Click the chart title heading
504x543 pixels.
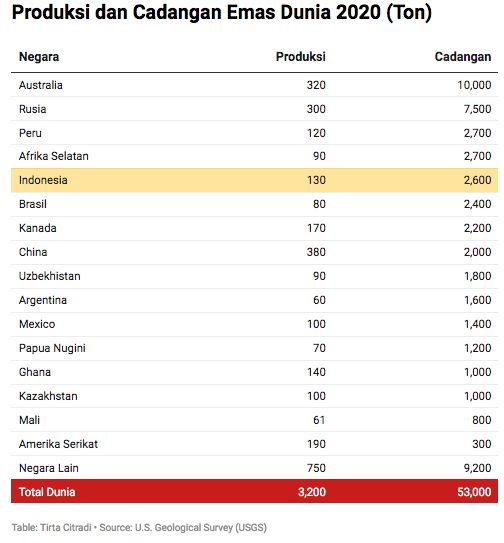[x=222, y=12]
